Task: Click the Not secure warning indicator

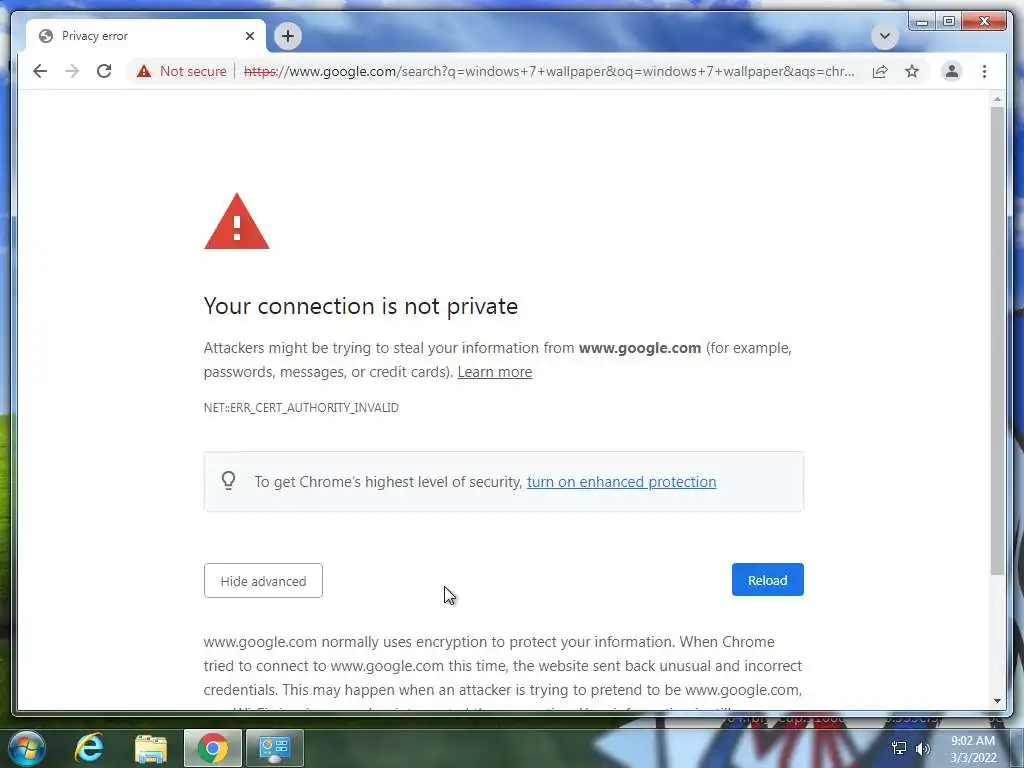Action: tap(182, 71)
